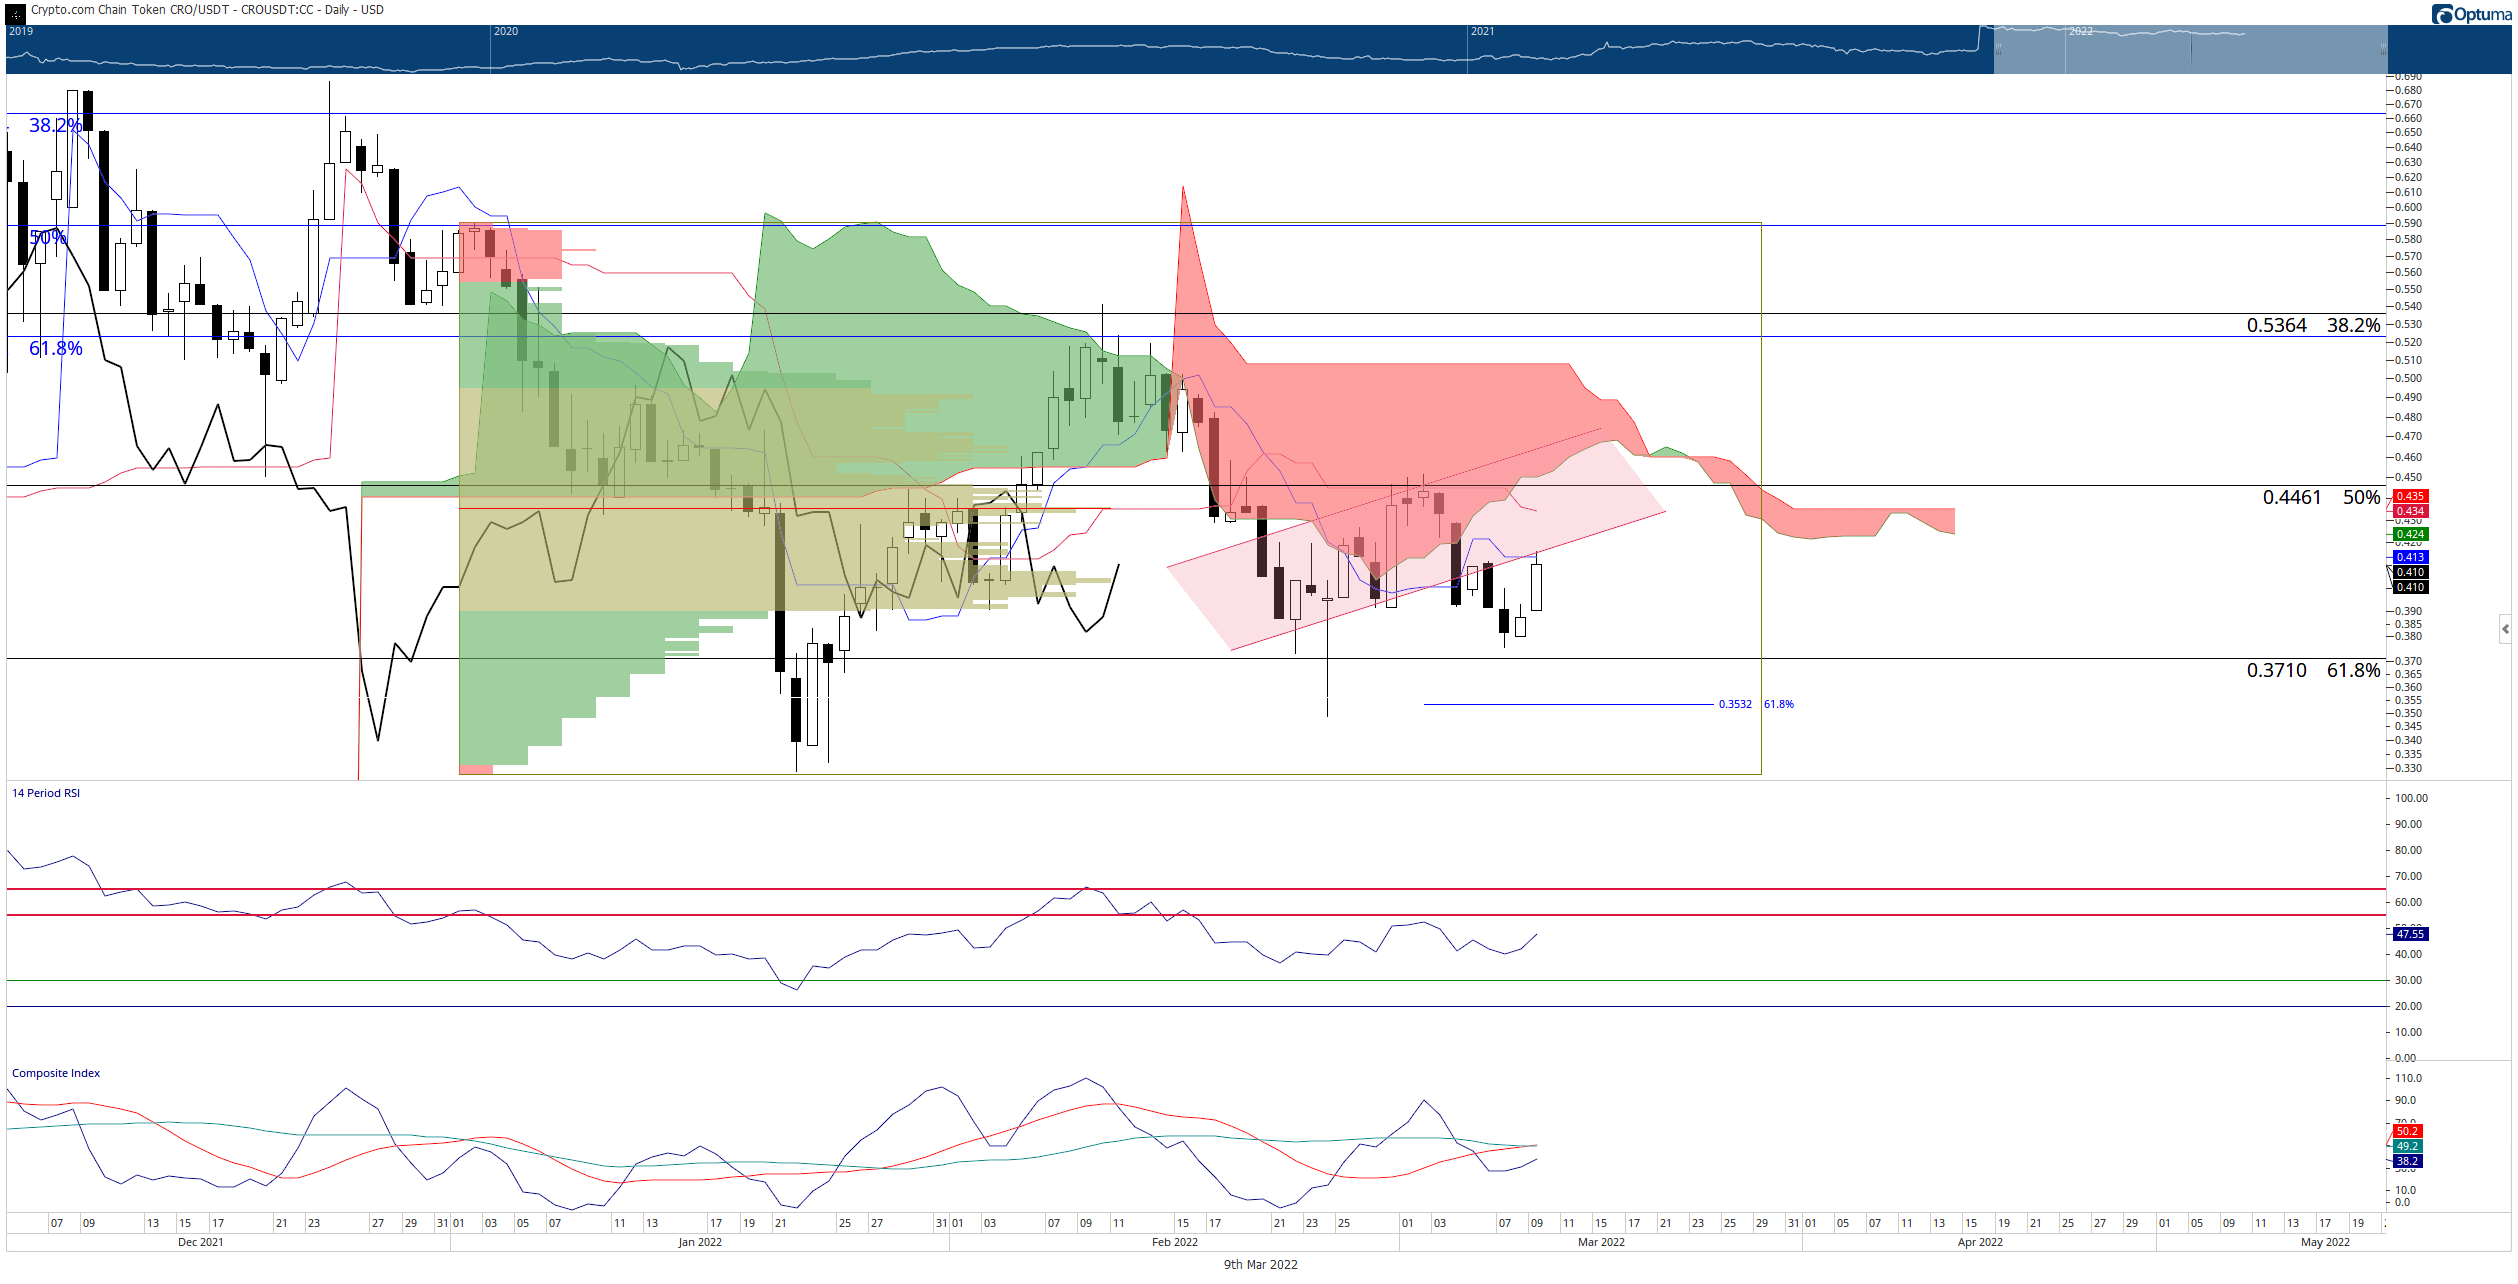Click the crimson 0.434 price tag
Image resolution: width=2518 pixels, height=1284 pixels.
[2410, 511]
